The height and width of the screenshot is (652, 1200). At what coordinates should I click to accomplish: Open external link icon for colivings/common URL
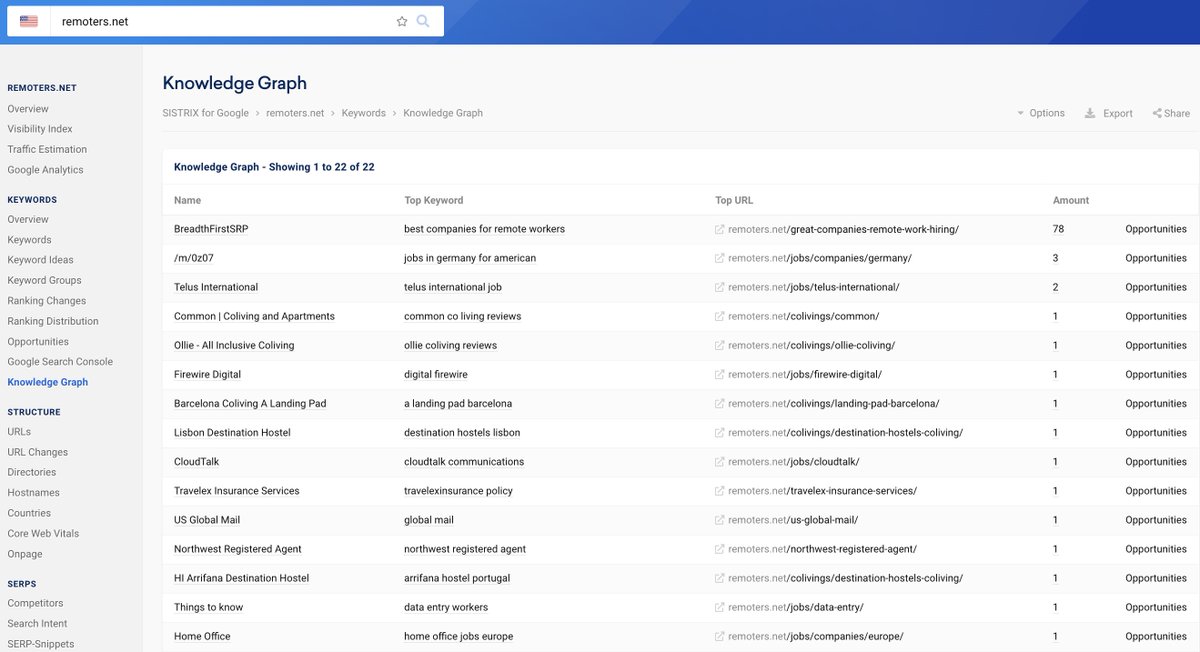pos(720,316)
